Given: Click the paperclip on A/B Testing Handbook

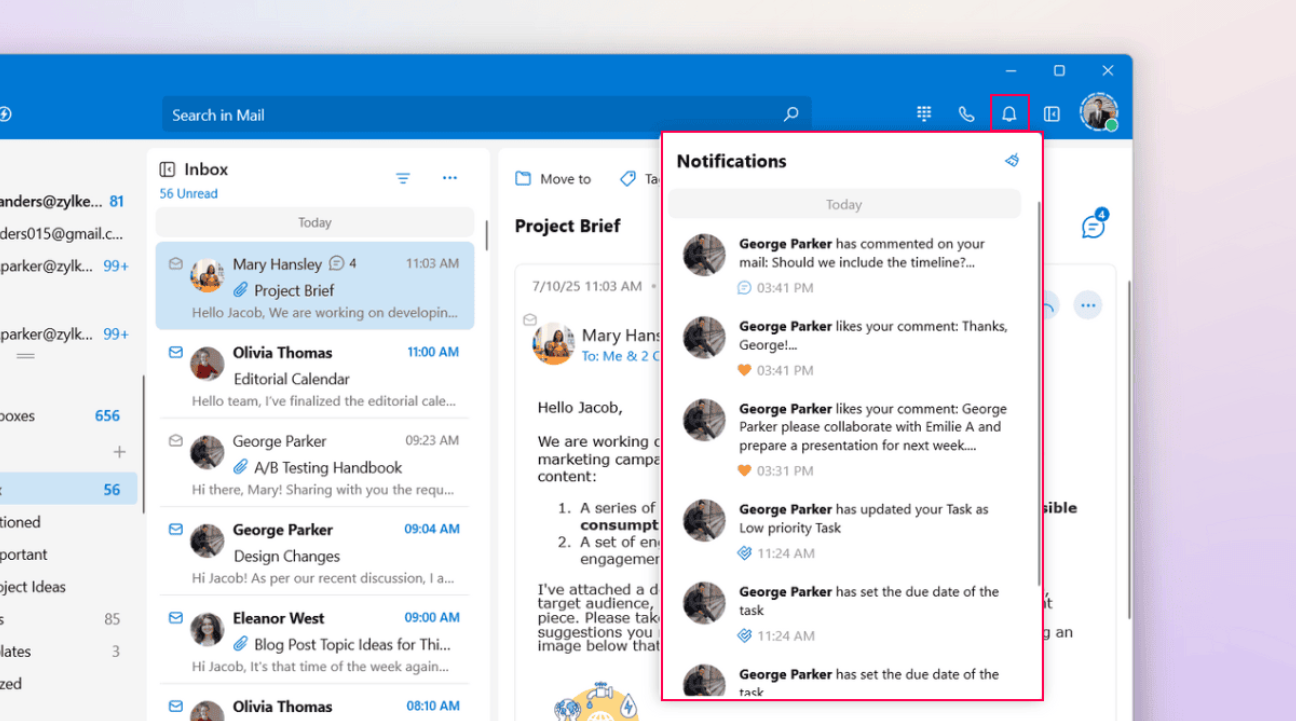Looking at the screenshot, I should [240, 467].
